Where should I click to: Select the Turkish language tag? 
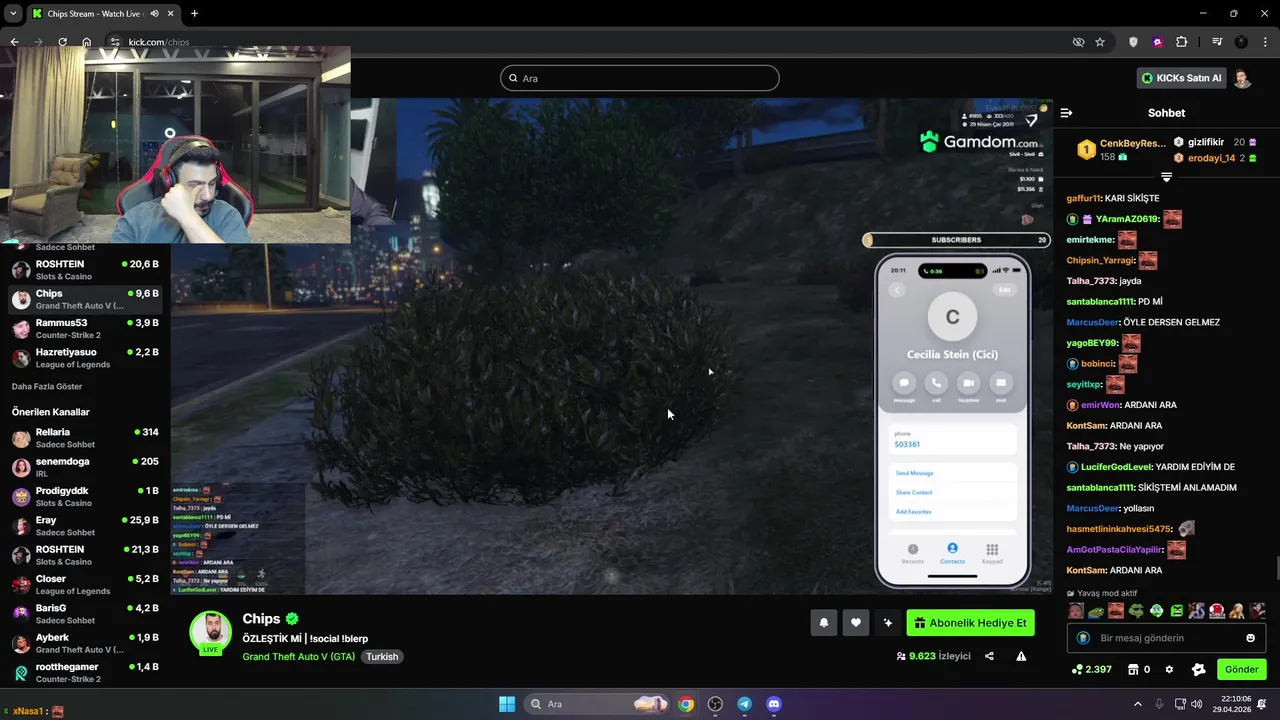(382, 657)
